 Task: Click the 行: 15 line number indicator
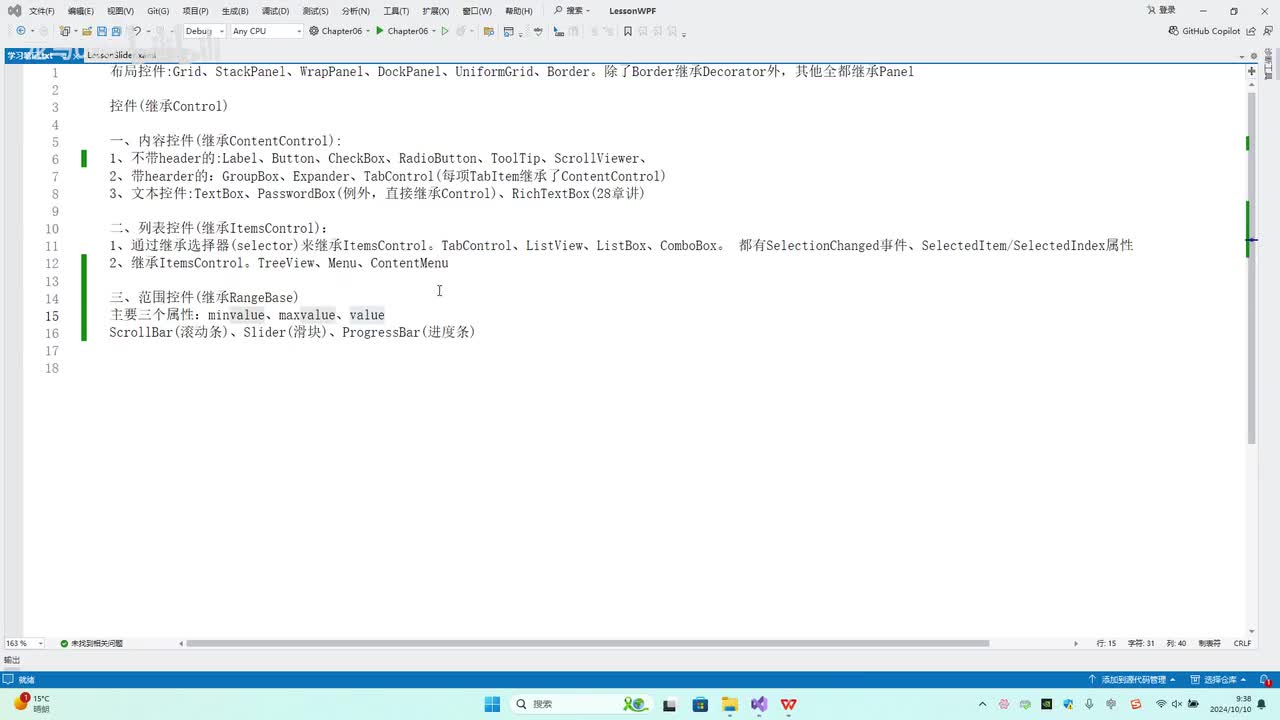click(x=1106, y=643)
